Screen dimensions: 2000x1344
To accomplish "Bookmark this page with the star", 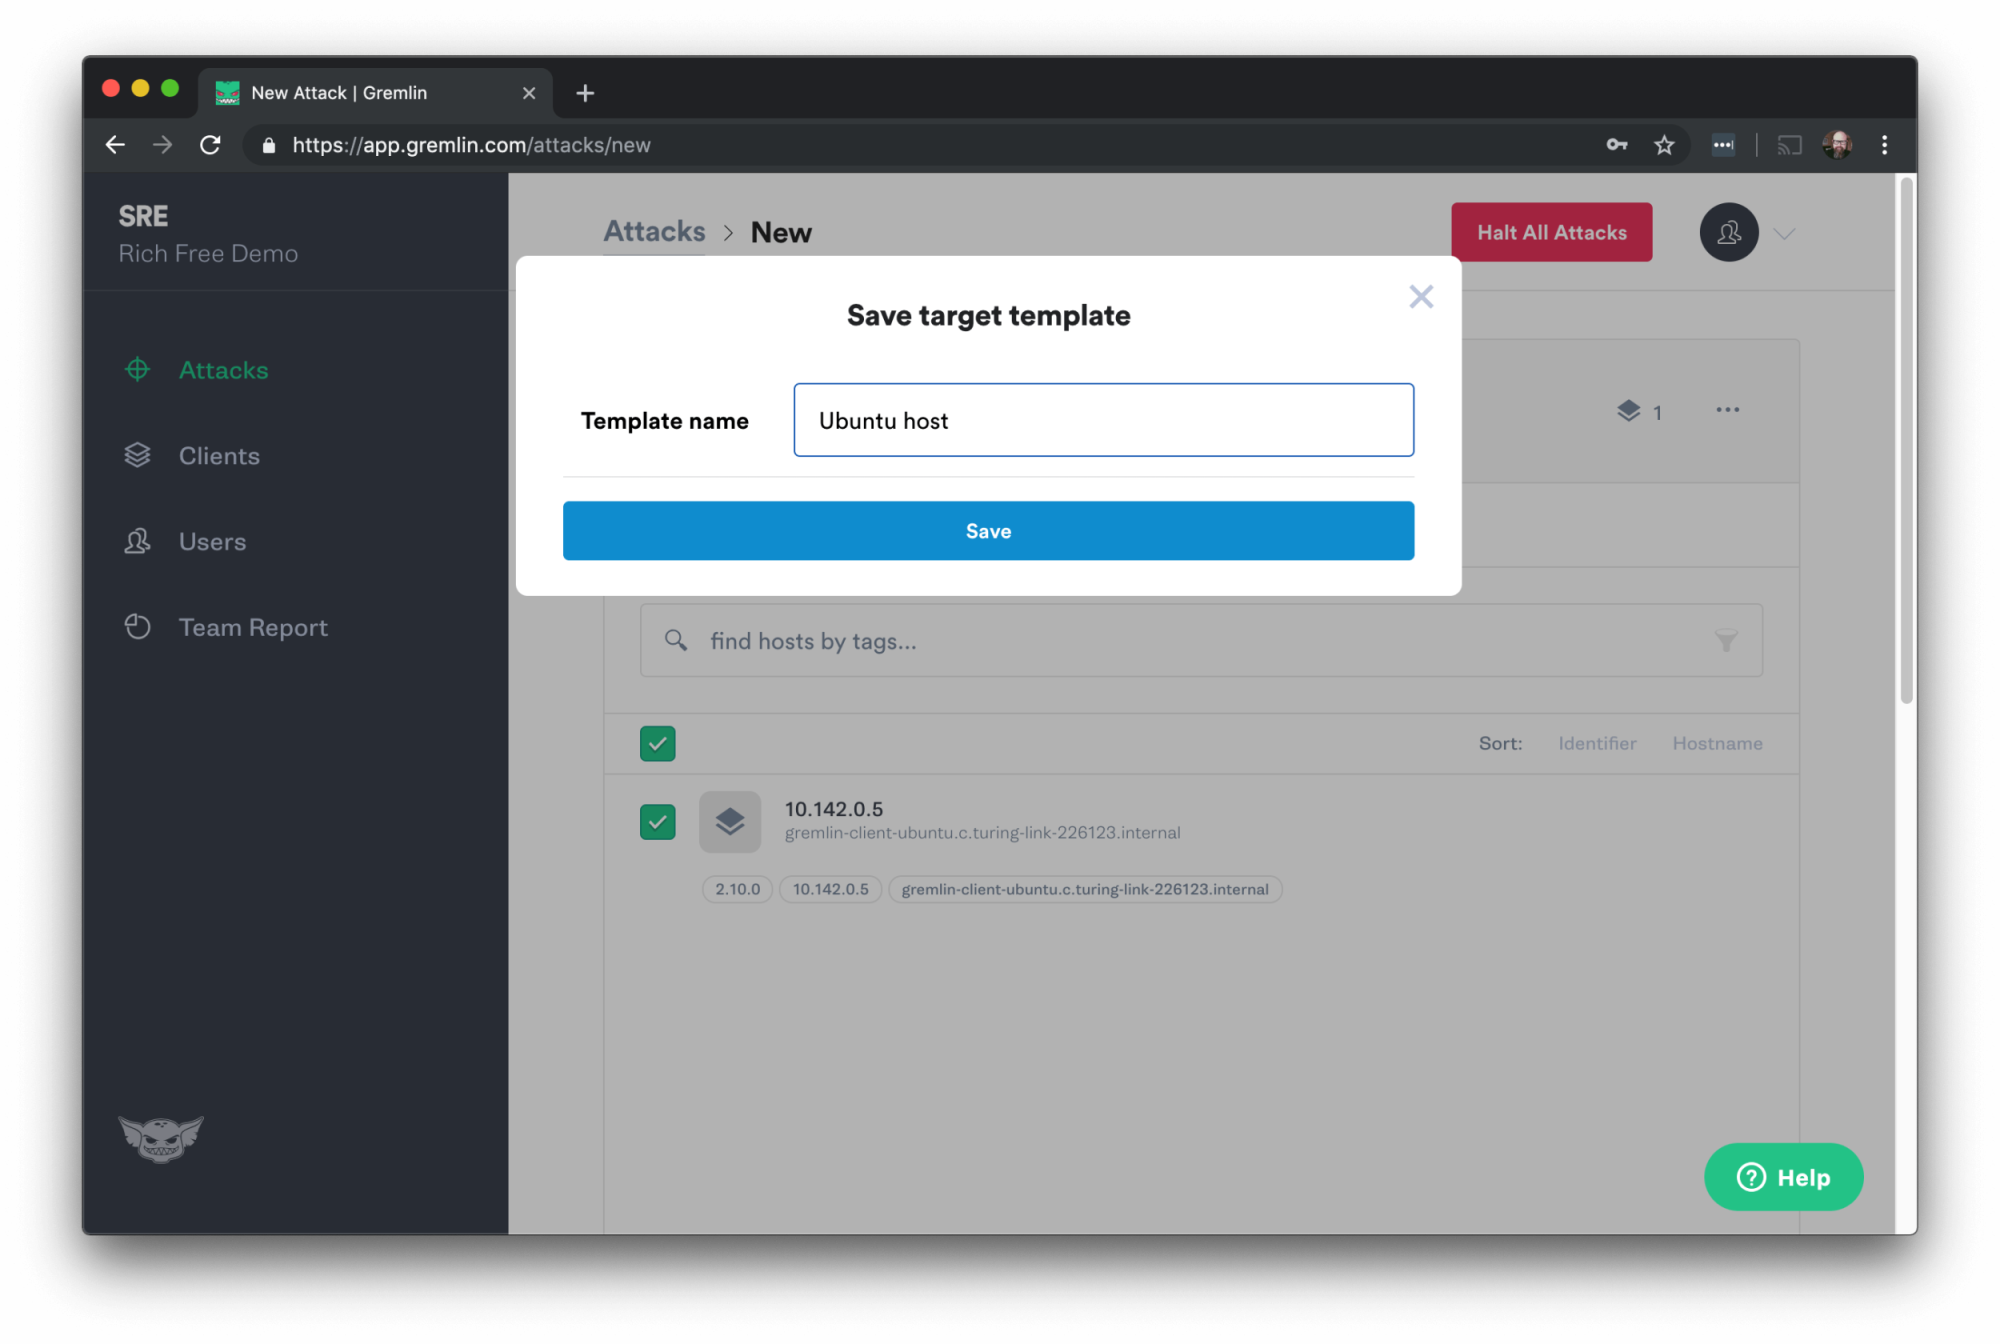I will (x=1664, y=145).
